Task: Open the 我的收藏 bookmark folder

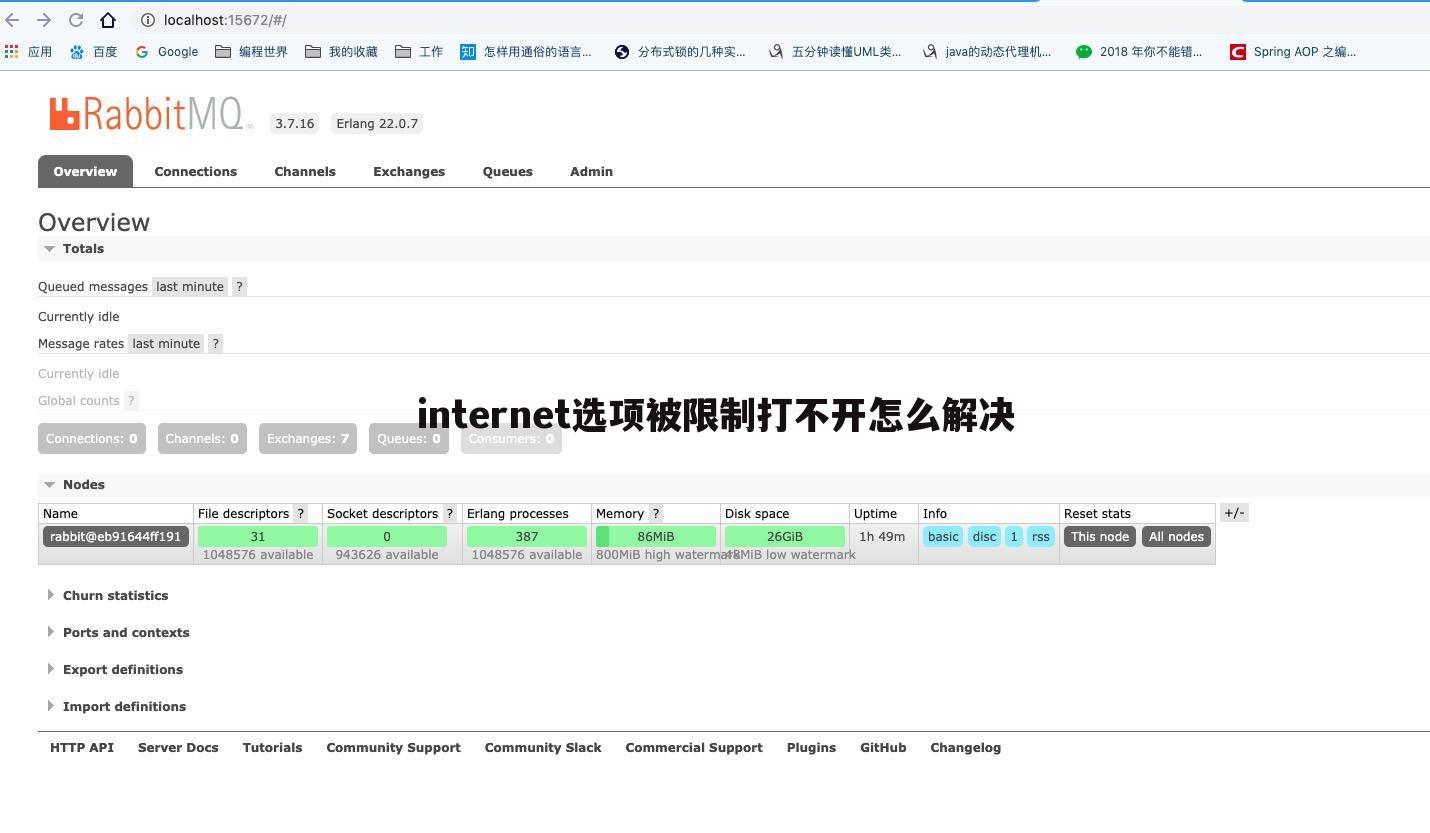Action: click(341, 52)
